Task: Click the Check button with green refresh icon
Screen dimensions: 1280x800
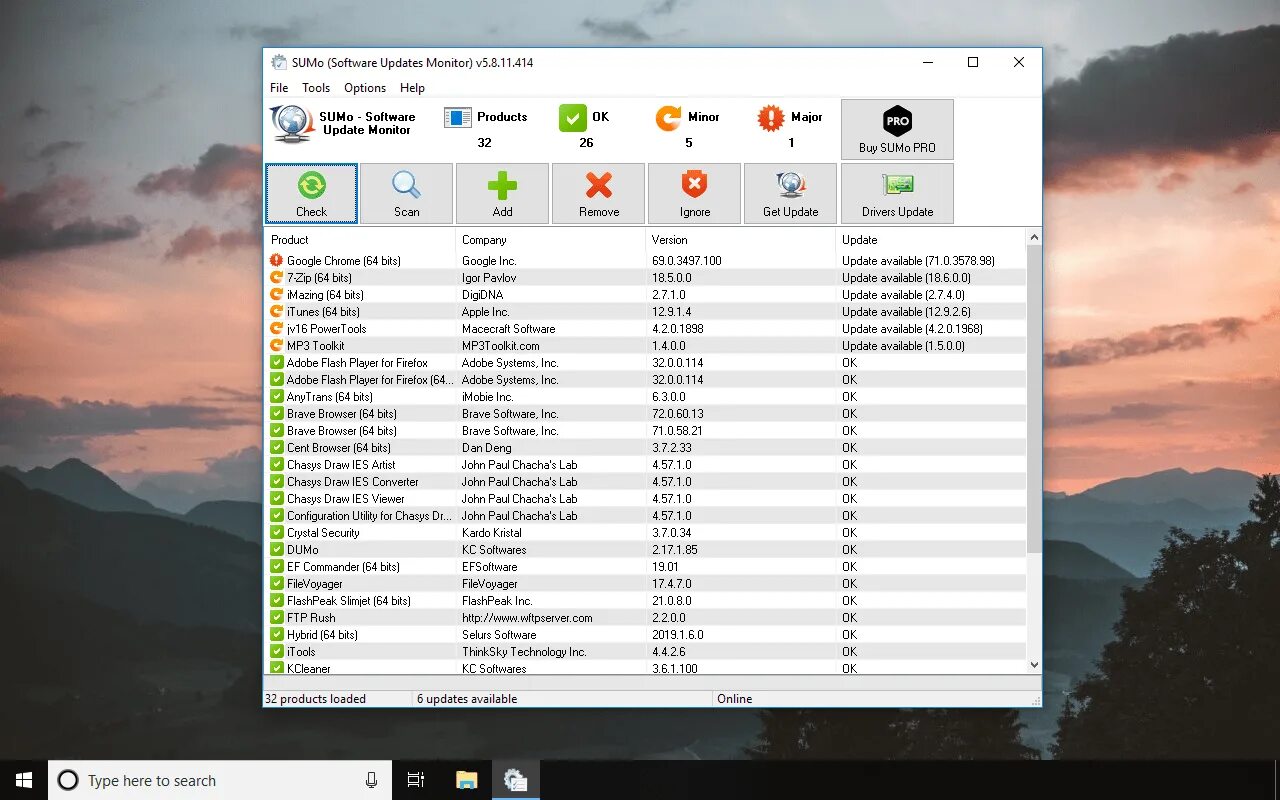Action: [x=311, y=193]
